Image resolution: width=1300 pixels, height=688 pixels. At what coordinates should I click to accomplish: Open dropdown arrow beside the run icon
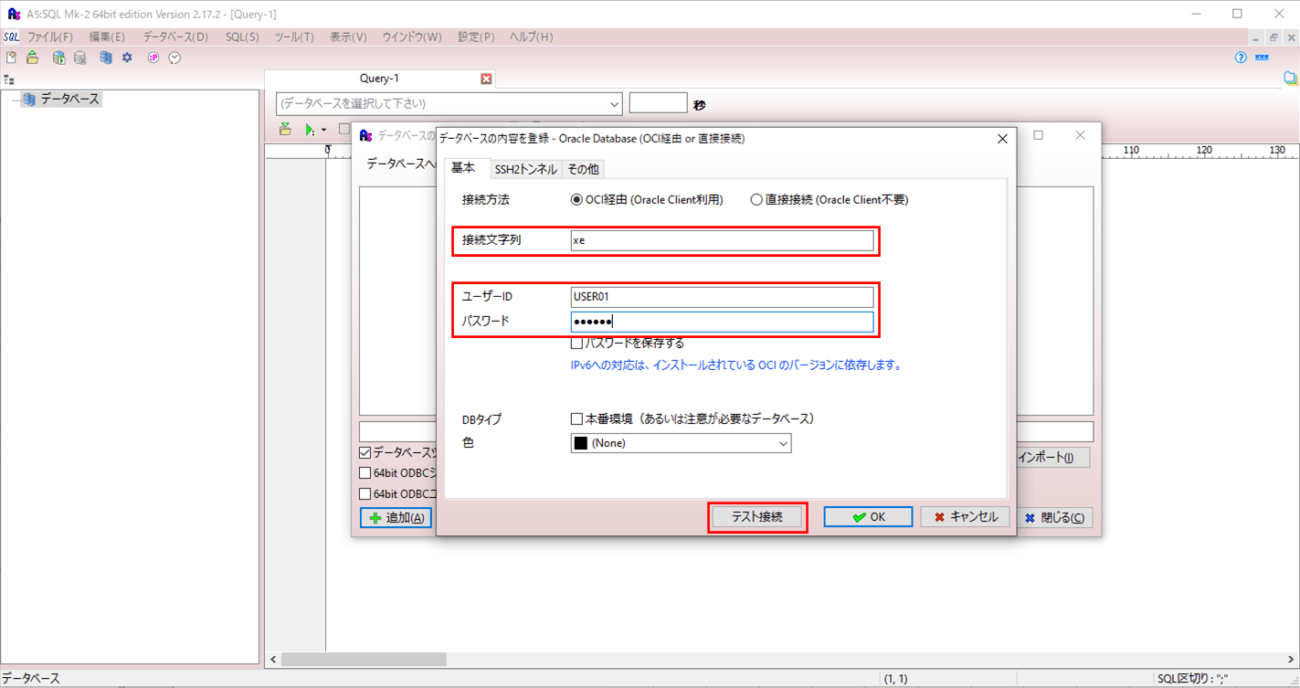pos(324,131)
